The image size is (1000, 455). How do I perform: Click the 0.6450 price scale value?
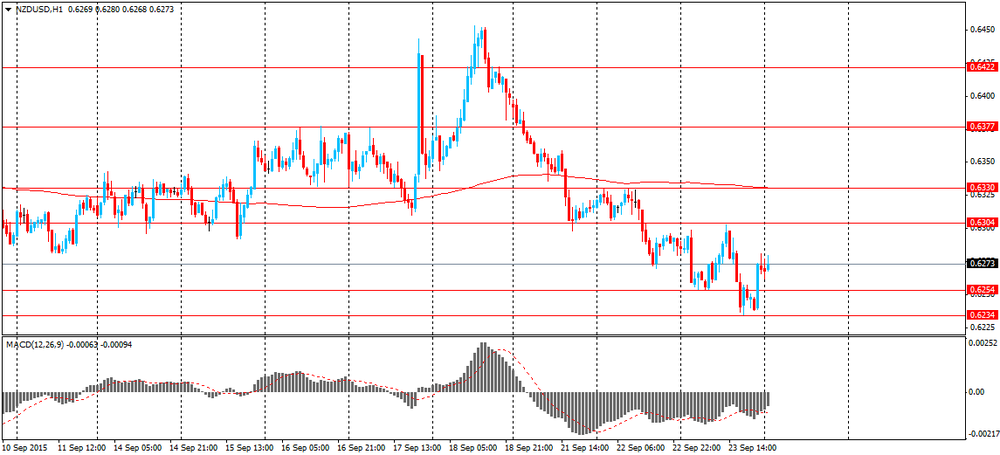[x=979, y=30]
